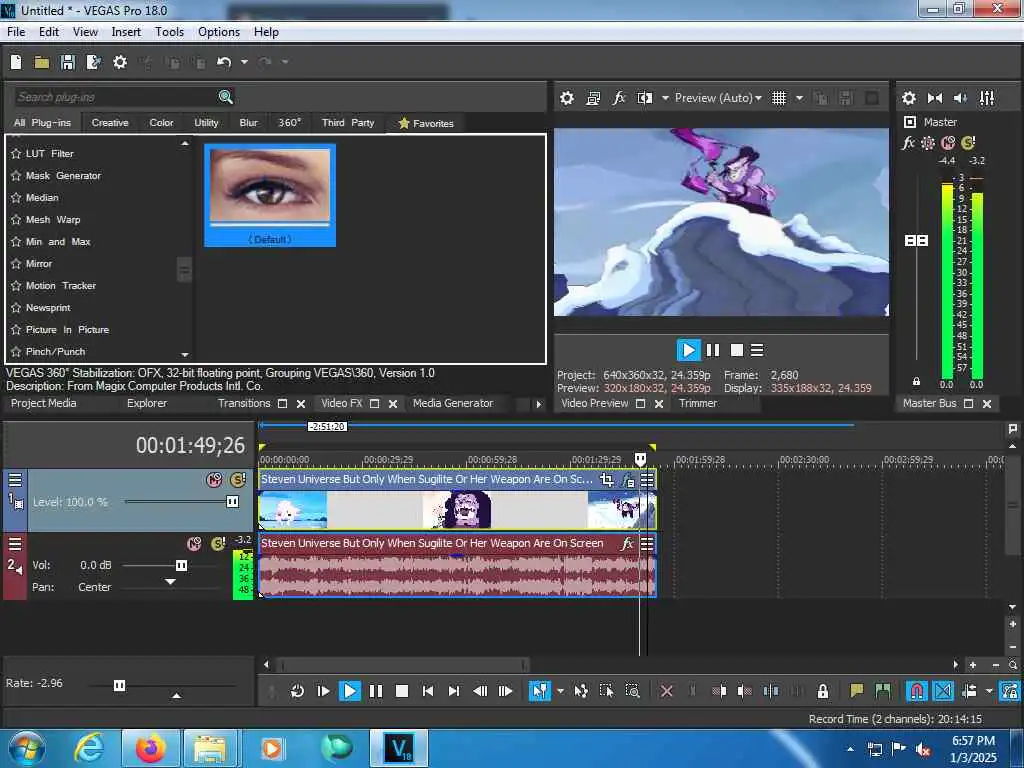
Task: Mute video track 1
Action: [x=214, y=480]
